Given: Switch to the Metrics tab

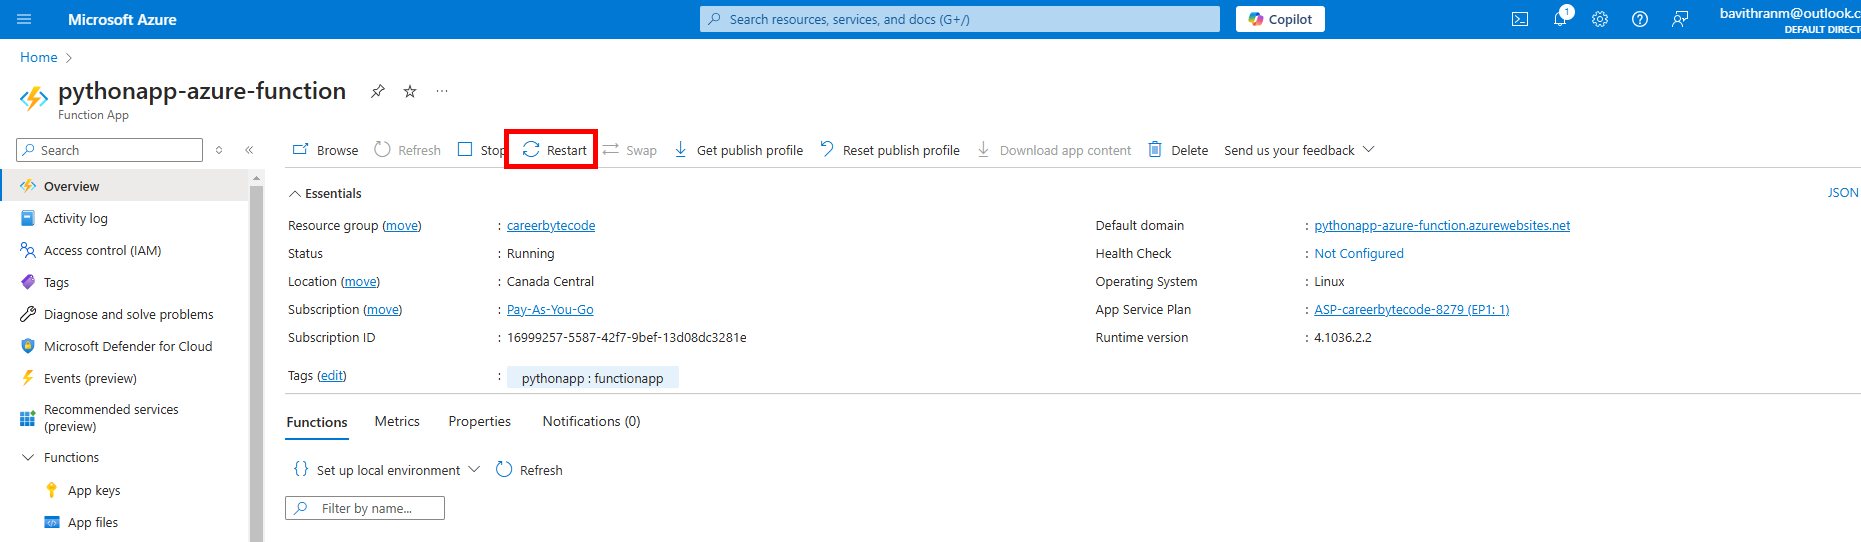Looking at the screenshot, I should coord(397,421).
